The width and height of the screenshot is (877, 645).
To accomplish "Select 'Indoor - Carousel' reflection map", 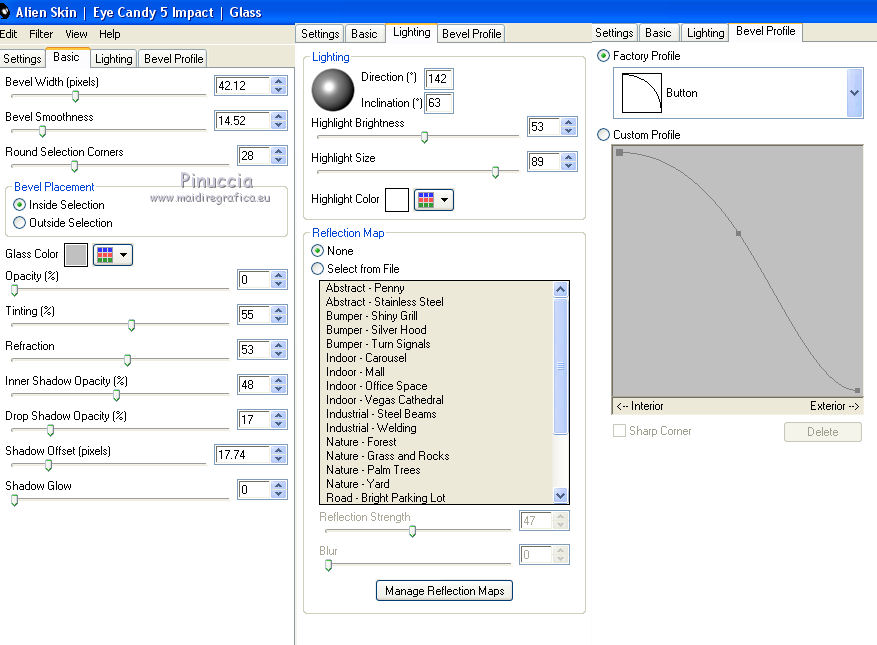I will (x=366, y=358).
